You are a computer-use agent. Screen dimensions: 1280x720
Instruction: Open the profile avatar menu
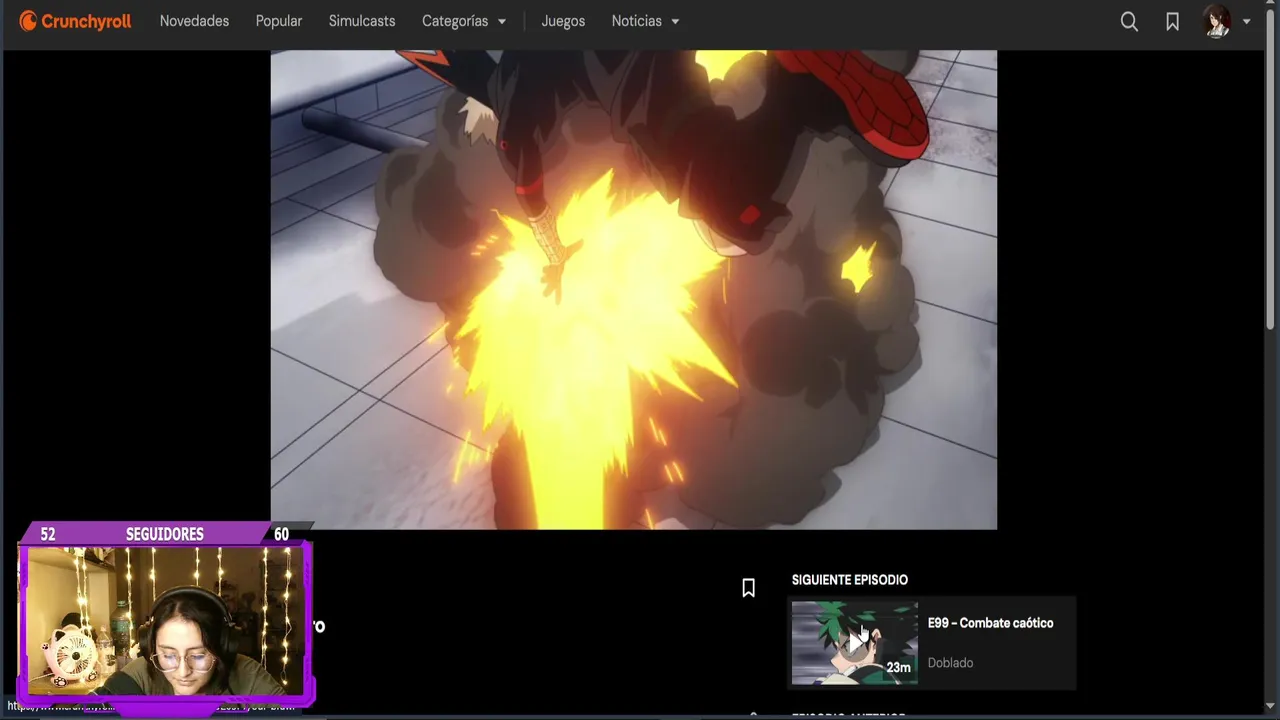coord(1226,21)
